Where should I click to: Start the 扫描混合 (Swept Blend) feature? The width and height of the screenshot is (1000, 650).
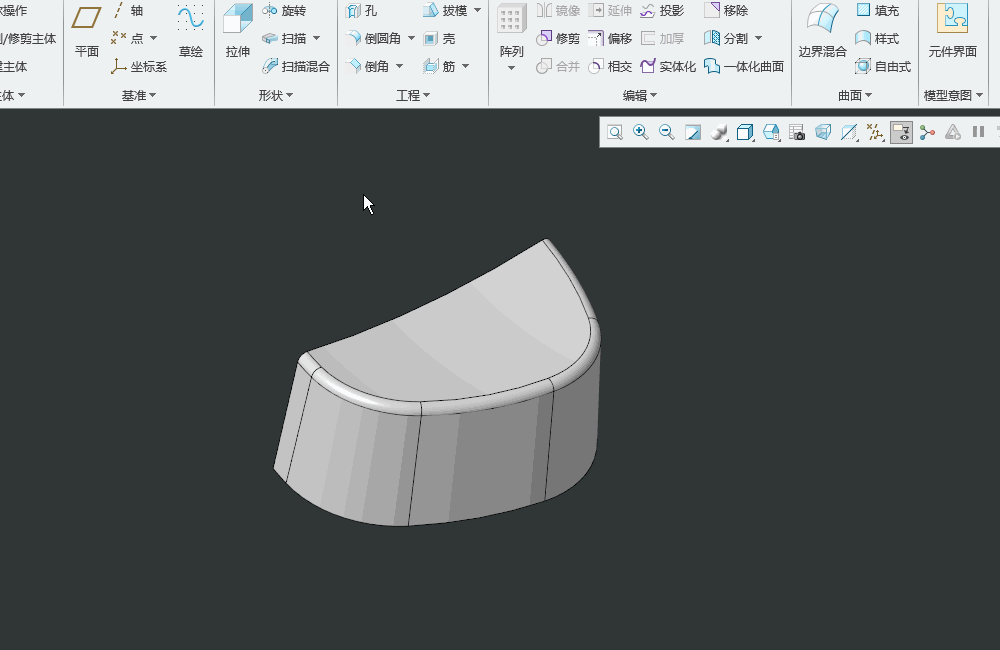(297, 66)
